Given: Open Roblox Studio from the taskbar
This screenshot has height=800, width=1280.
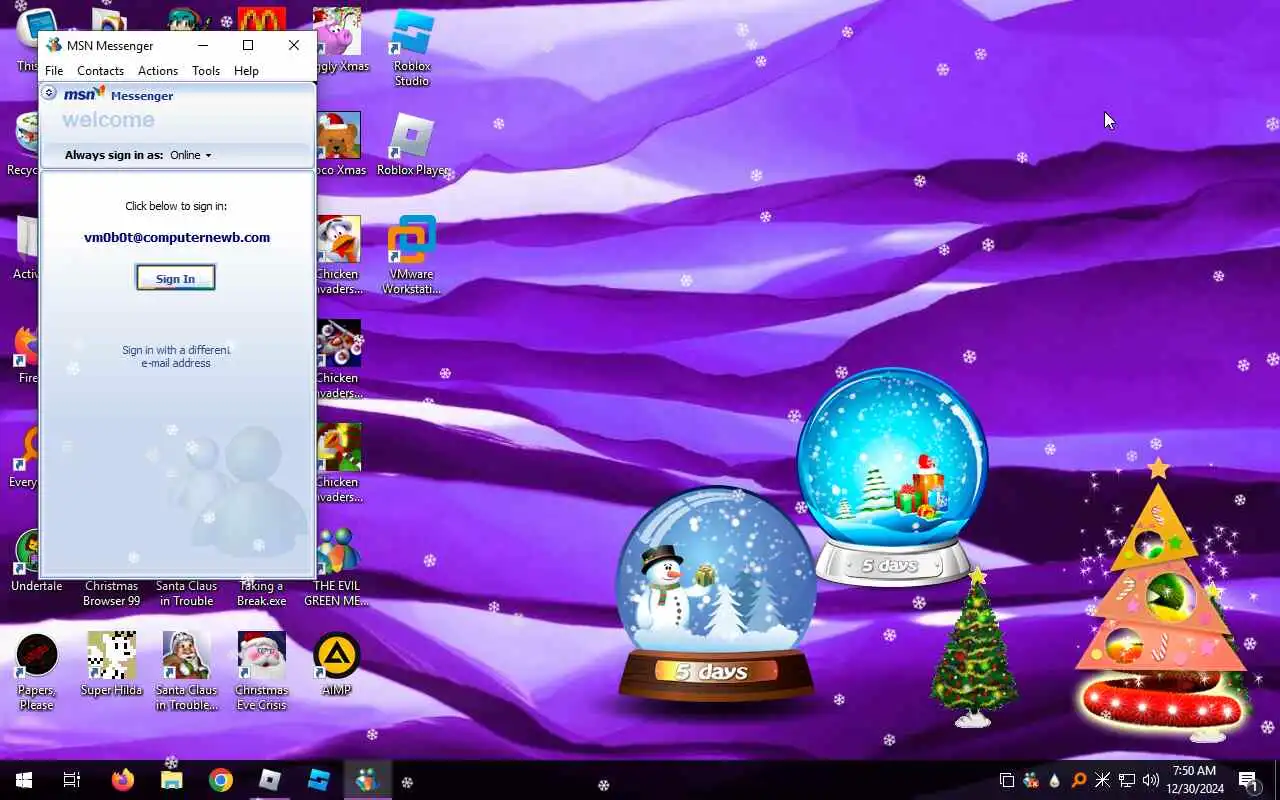Looking at the screenshot, I should (x=319, y=780).
